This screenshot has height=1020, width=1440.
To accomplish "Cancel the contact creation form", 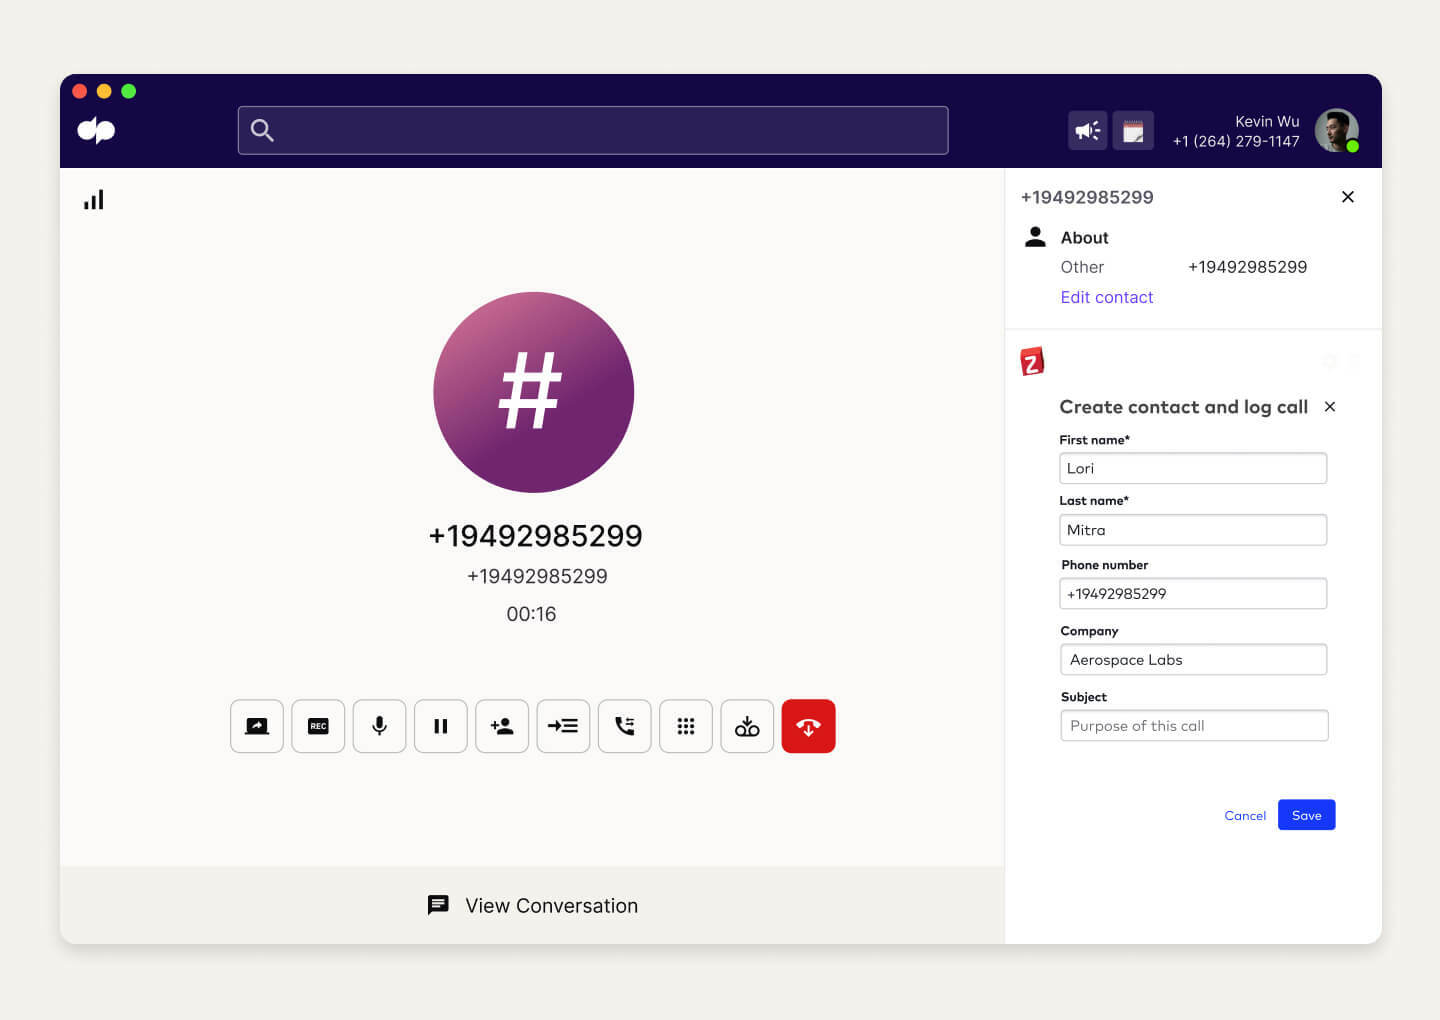I will (1244, 815).
